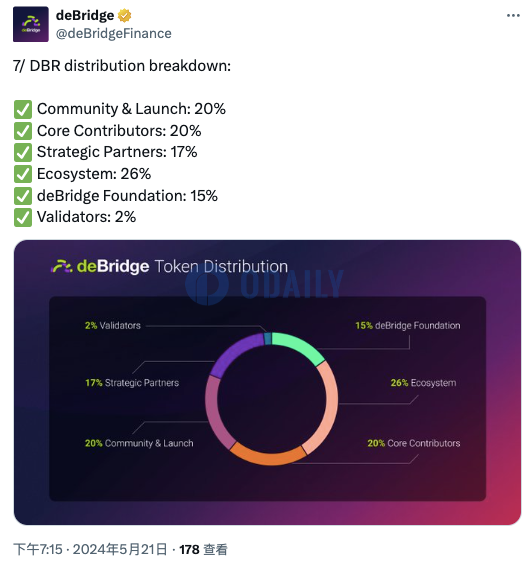Click the ODAILY watermark logo
This screenshot has width=529, height=569.
point(264,284)
